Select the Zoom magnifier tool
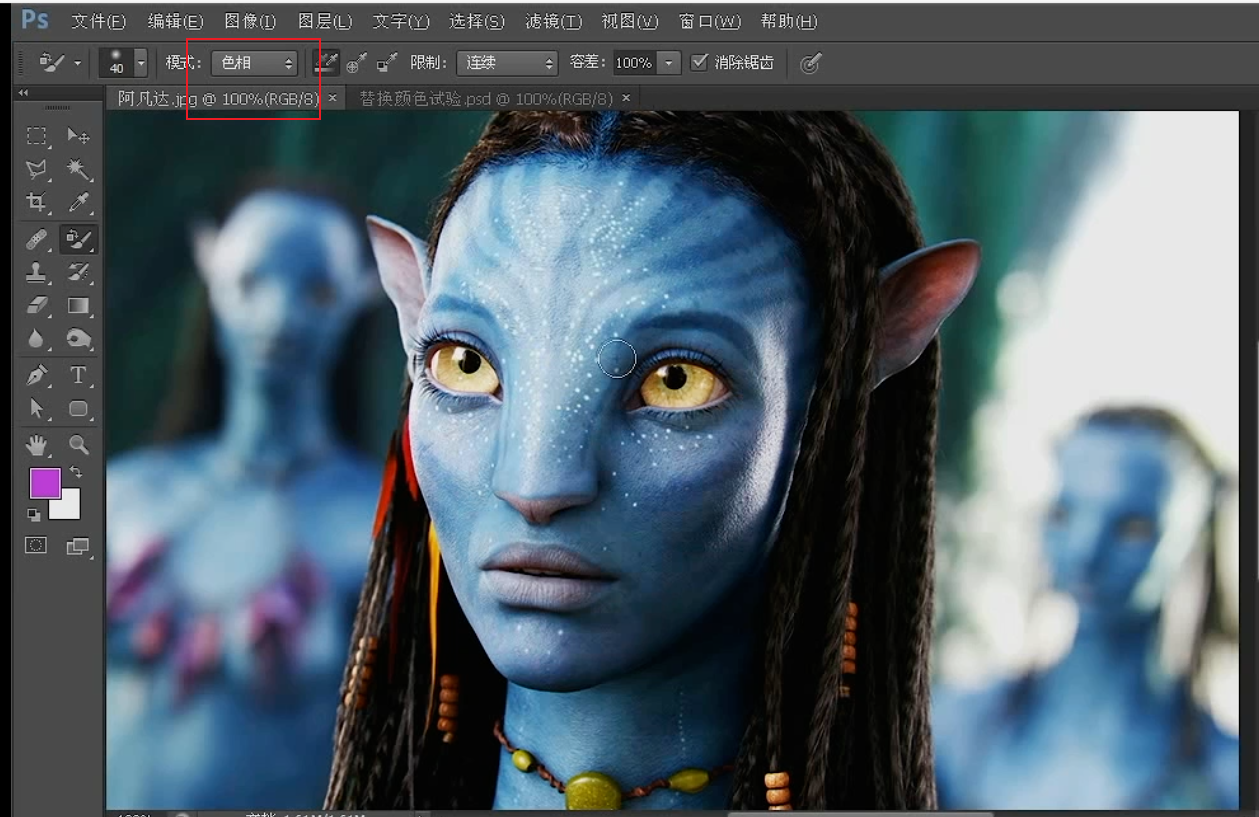 (x=78, y=445)
